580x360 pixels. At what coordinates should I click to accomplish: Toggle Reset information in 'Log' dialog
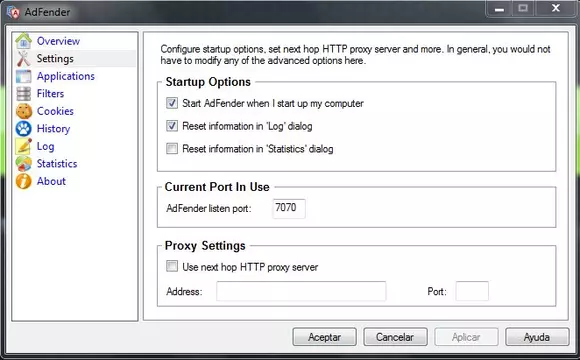172,126
